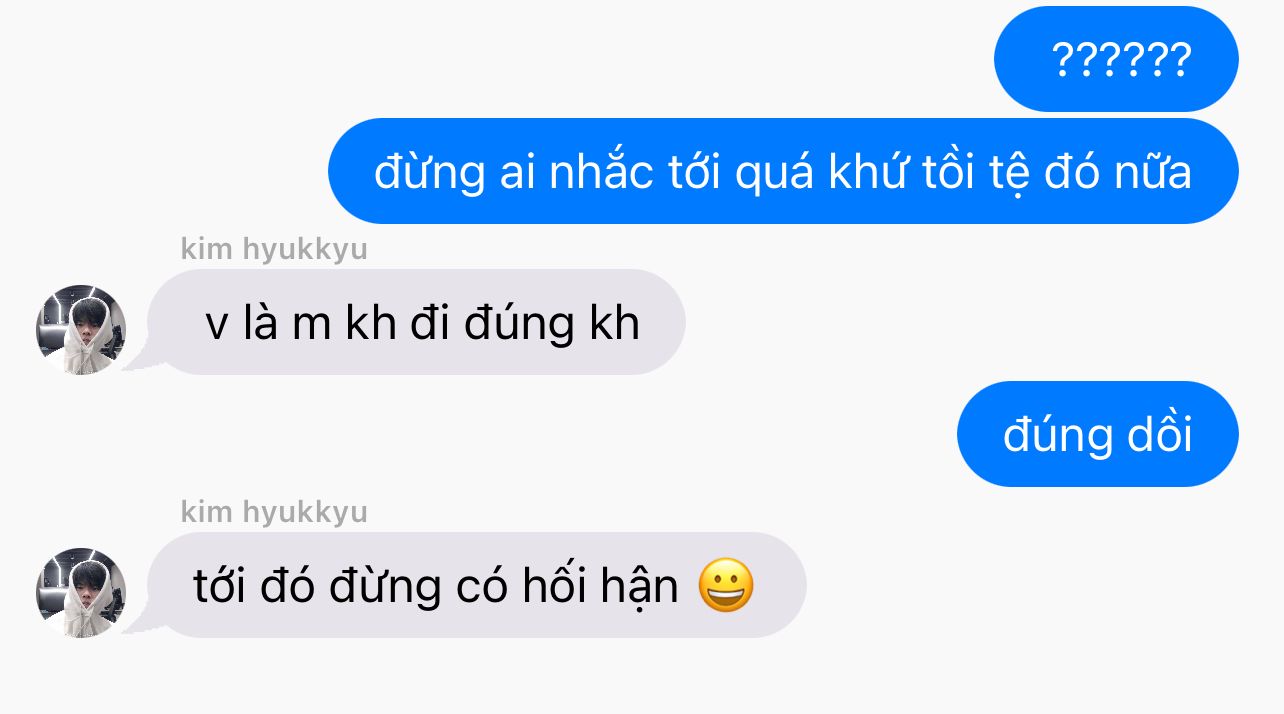This screenshot has height=714, width=1284.
Task: Open kim hyukkyu's avatar beside the emoji message
Action: coord(81,593)
